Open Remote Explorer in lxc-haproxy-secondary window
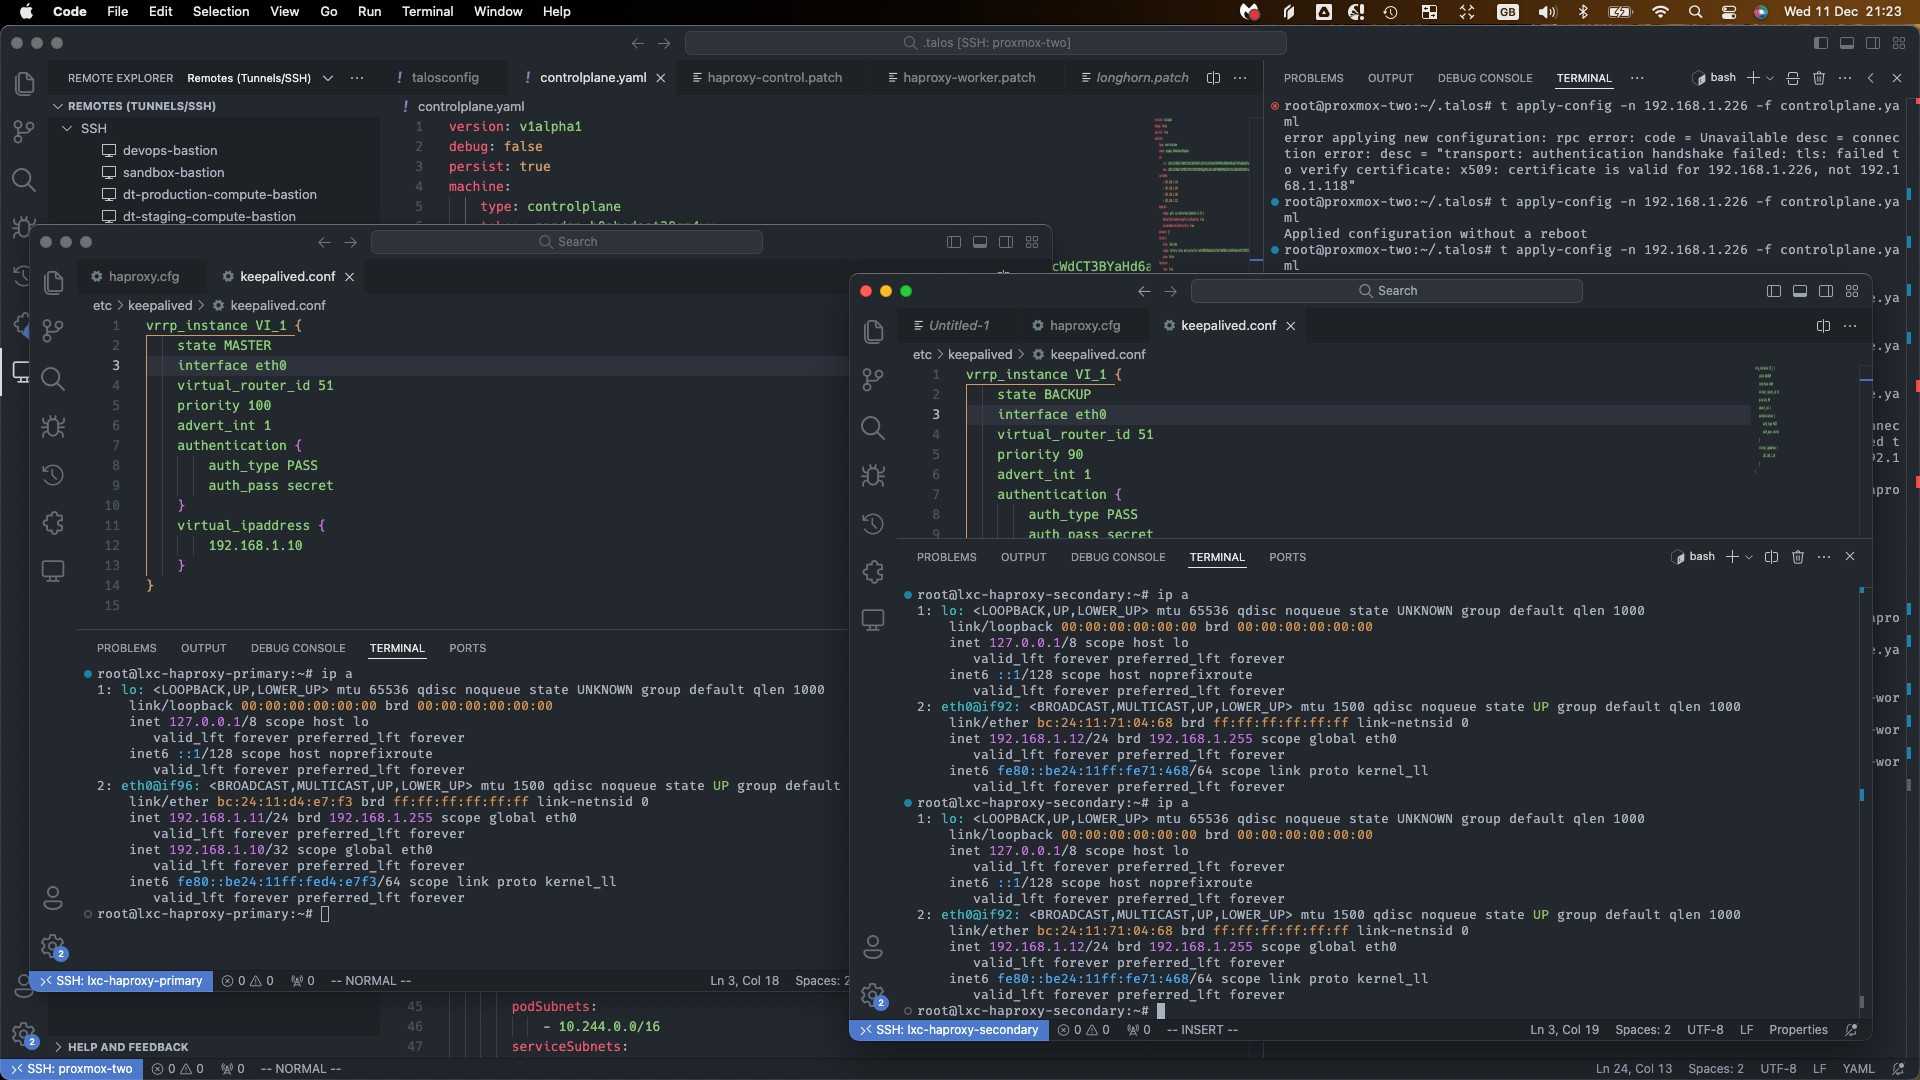This screenshot has height=1080, width=1920. [873, 620]
